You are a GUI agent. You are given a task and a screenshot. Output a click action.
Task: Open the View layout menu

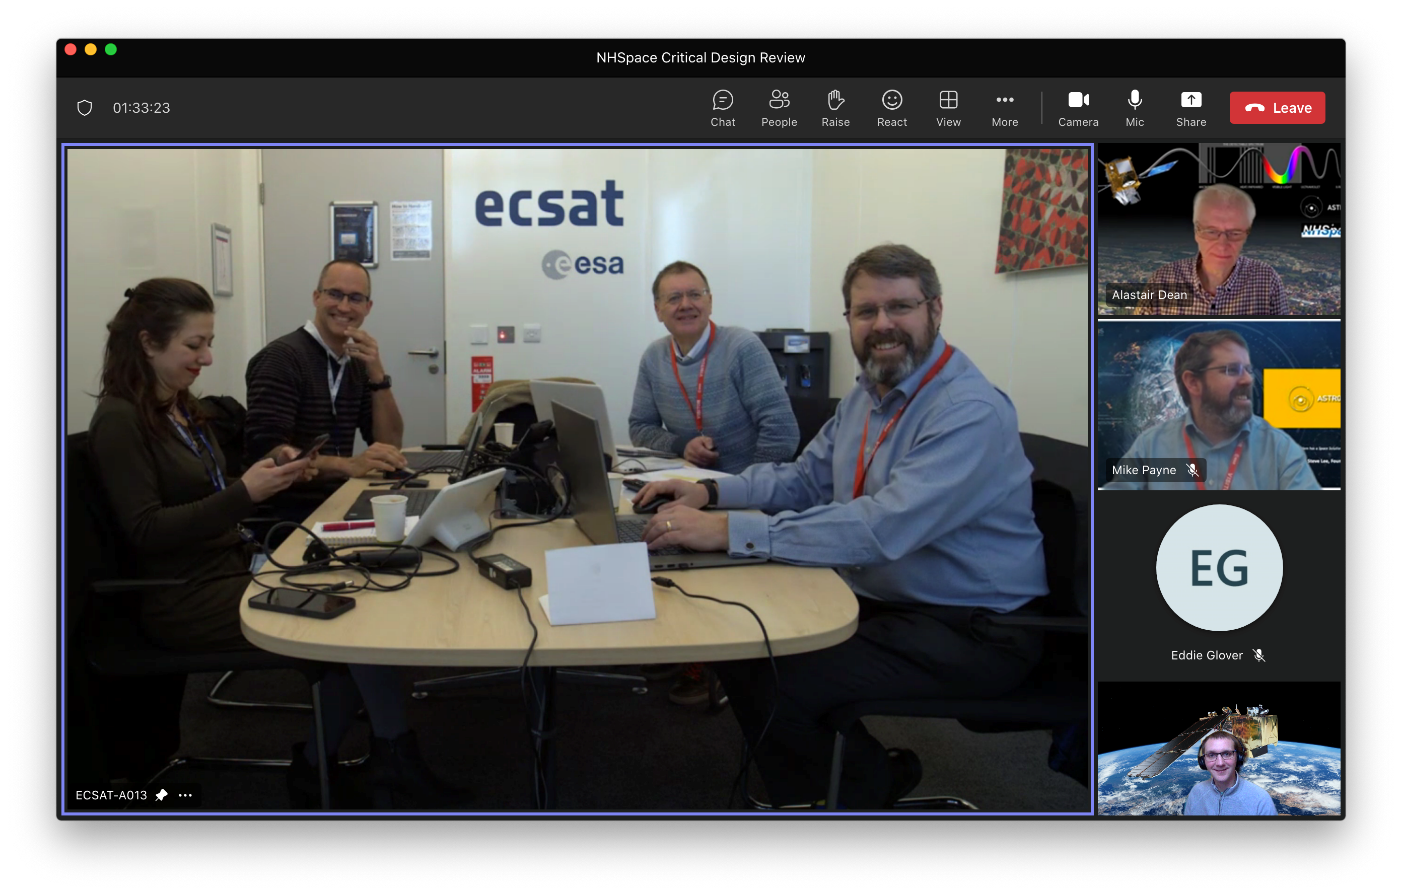tap(948, 107)
